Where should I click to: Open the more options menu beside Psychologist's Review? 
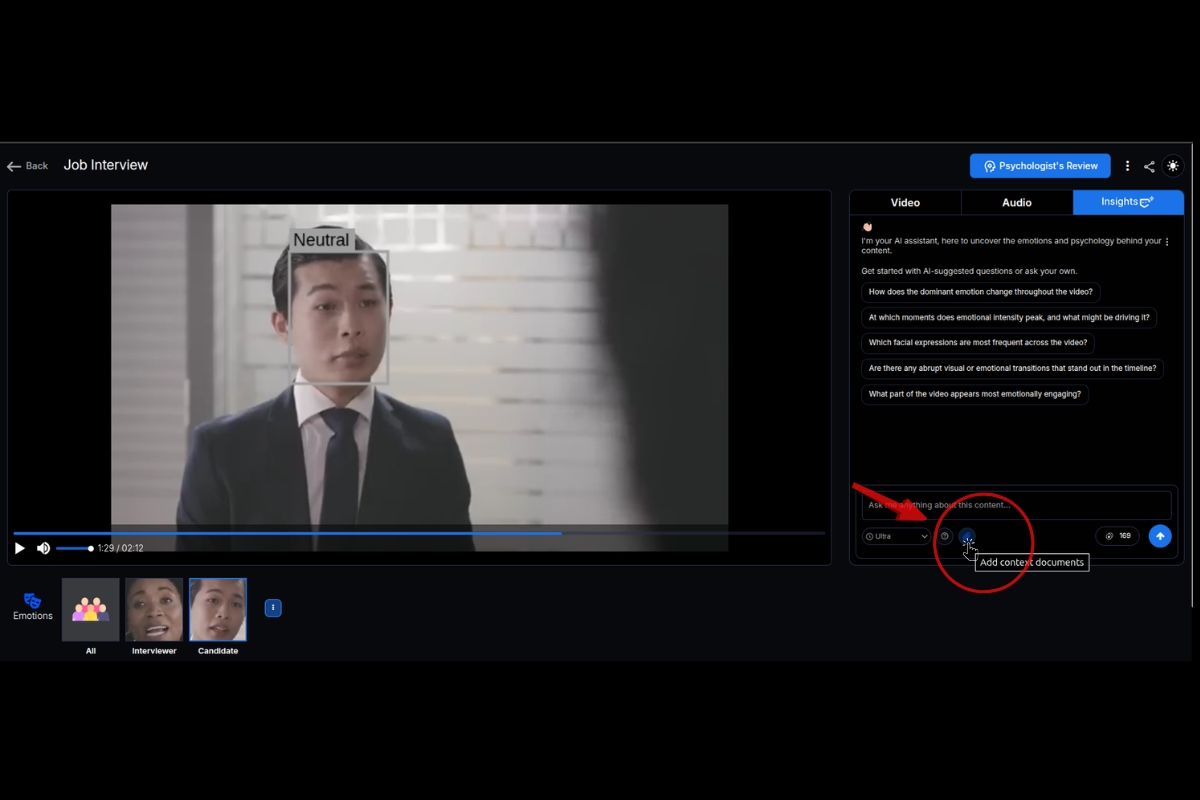(x=1127, y=166)
